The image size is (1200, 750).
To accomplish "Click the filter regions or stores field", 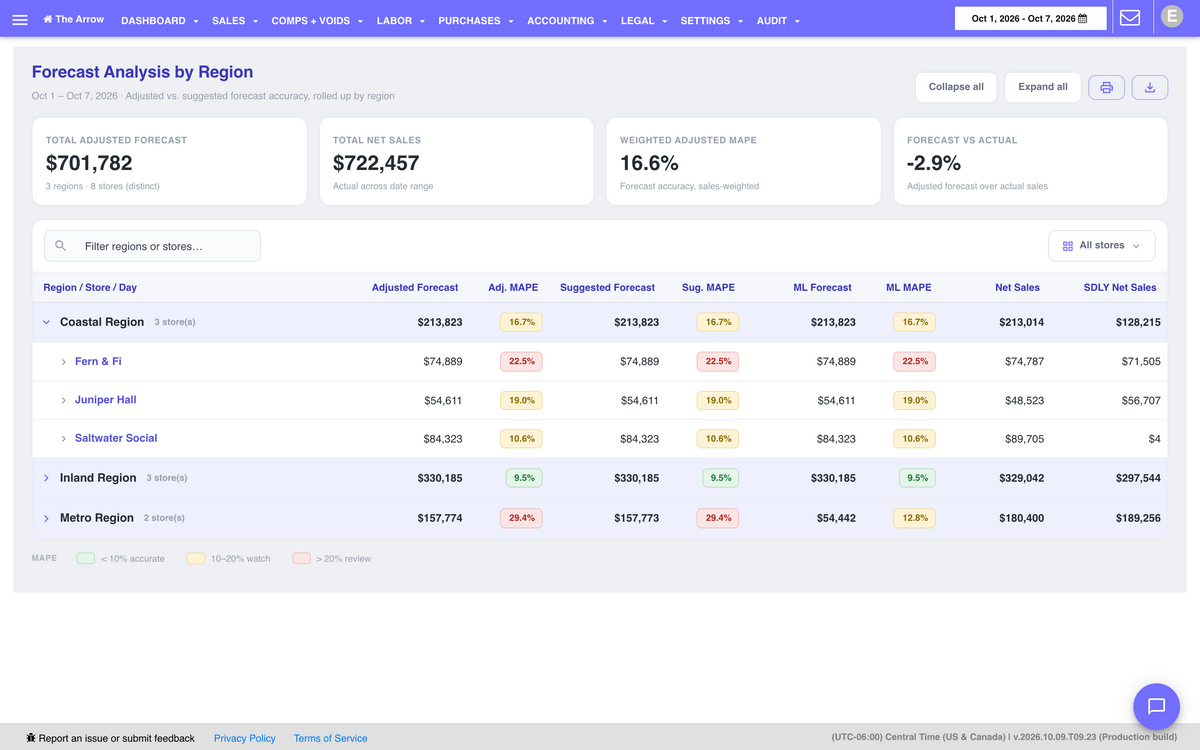I will click(152, 246).
